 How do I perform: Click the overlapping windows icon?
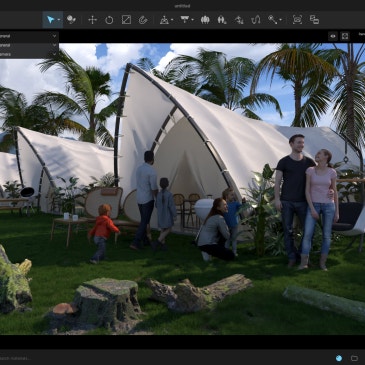click(314, 20)
